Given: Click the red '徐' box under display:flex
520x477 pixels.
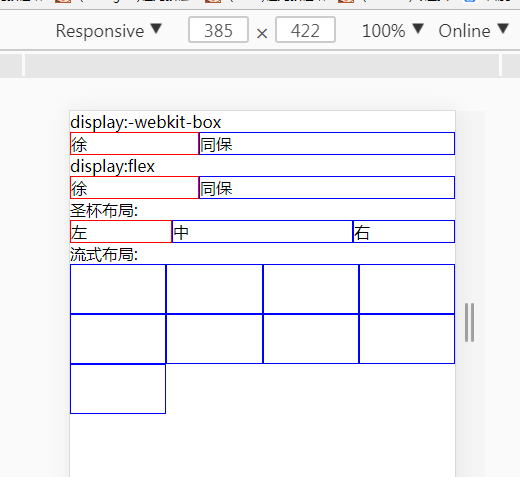Looking at the screenshot, I should [134, 188].
